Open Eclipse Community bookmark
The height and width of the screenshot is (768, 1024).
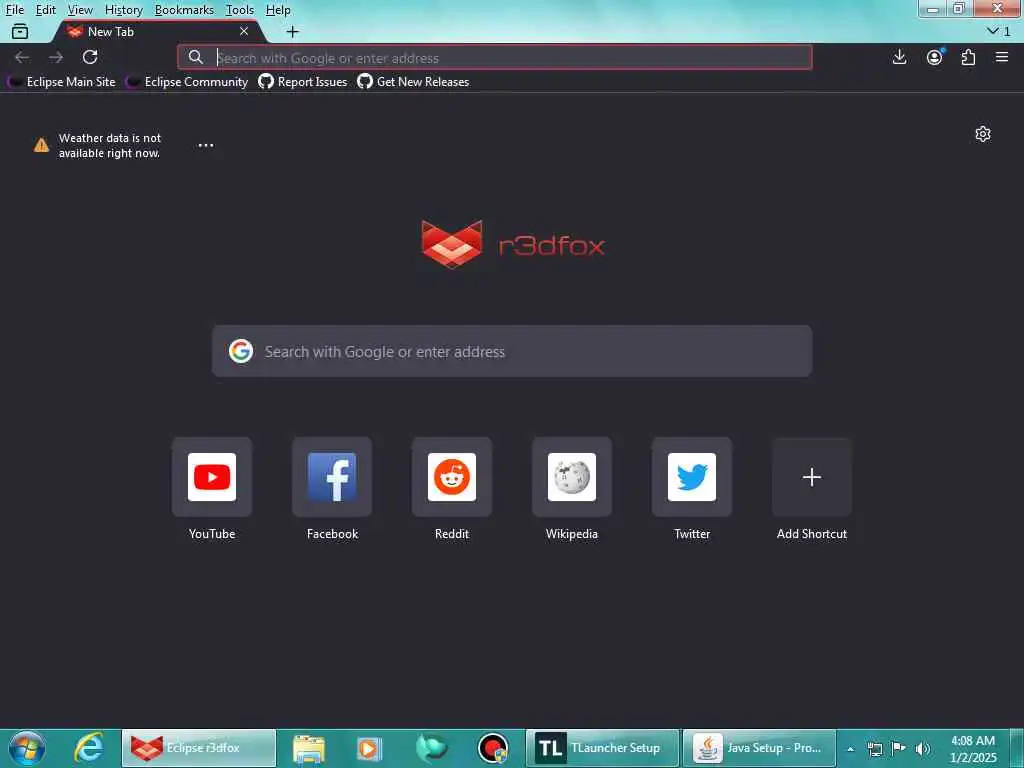(x=187, y=82)
